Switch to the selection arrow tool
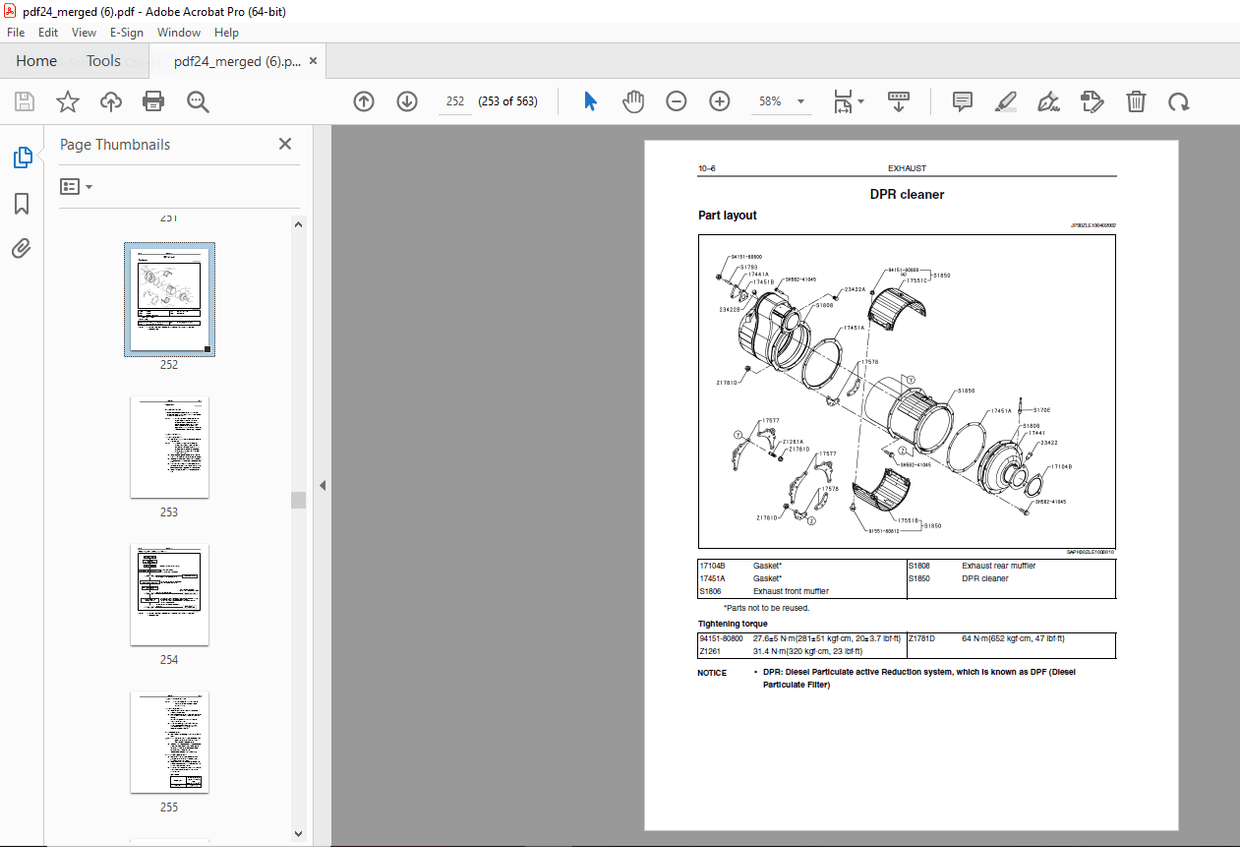 point(590,101)
